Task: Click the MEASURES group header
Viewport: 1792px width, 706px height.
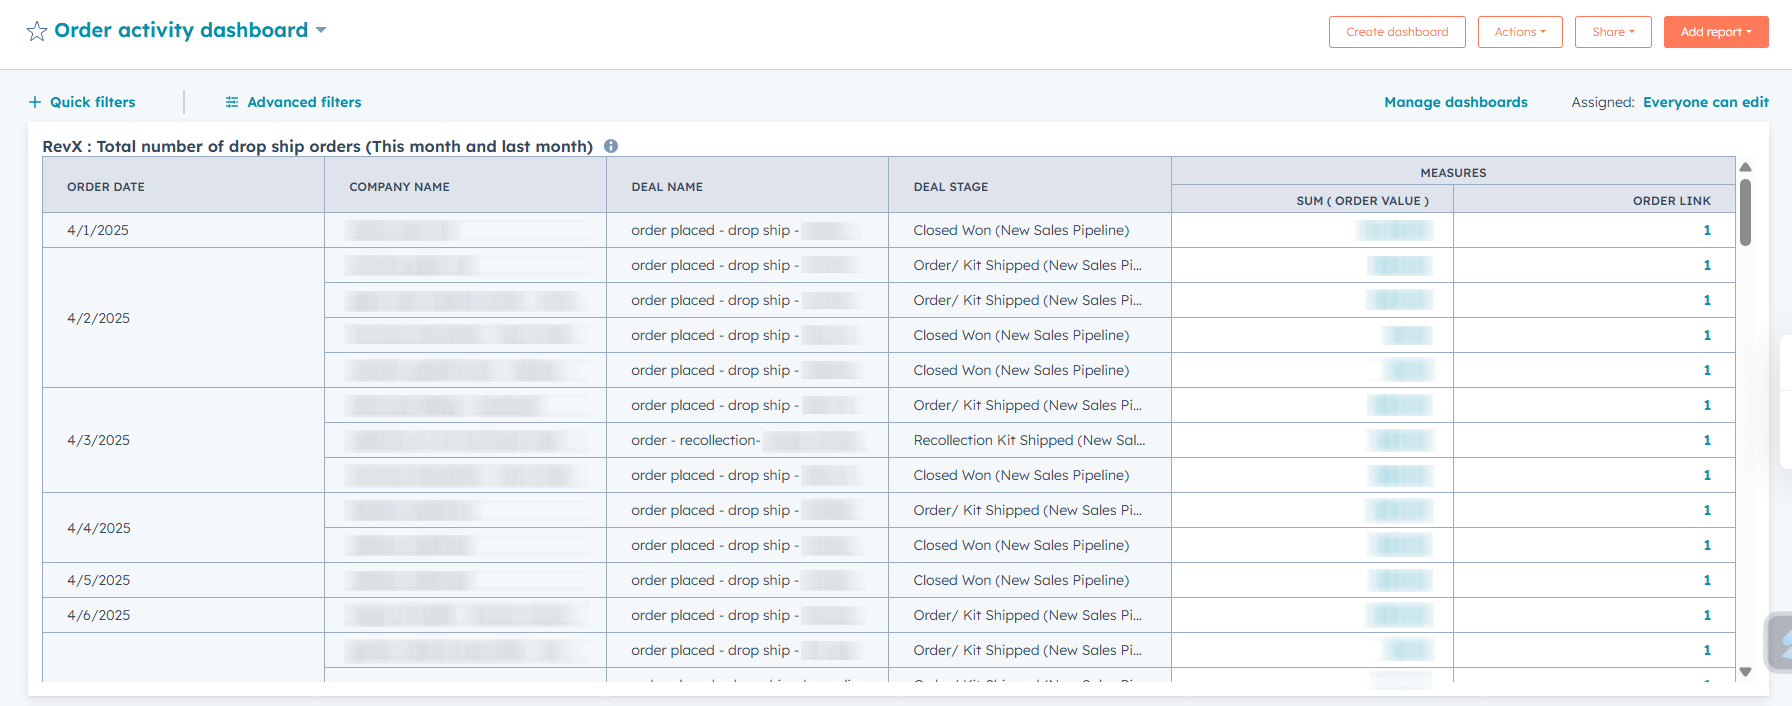Action: click(x=1453, y=172)
